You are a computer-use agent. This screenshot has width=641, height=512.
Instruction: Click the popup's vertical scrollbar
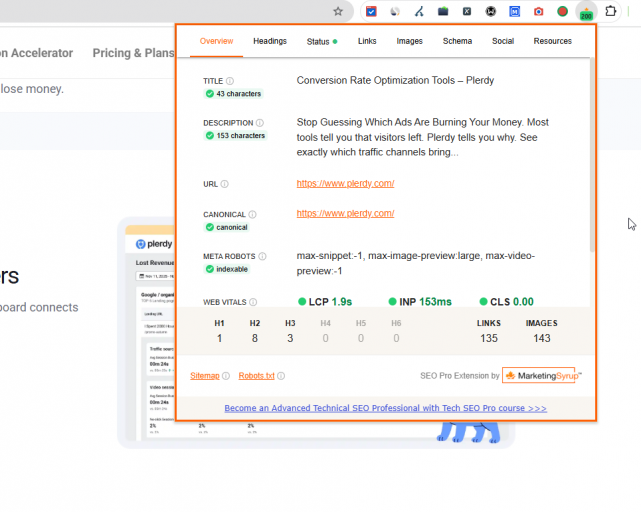pos(592,155)
